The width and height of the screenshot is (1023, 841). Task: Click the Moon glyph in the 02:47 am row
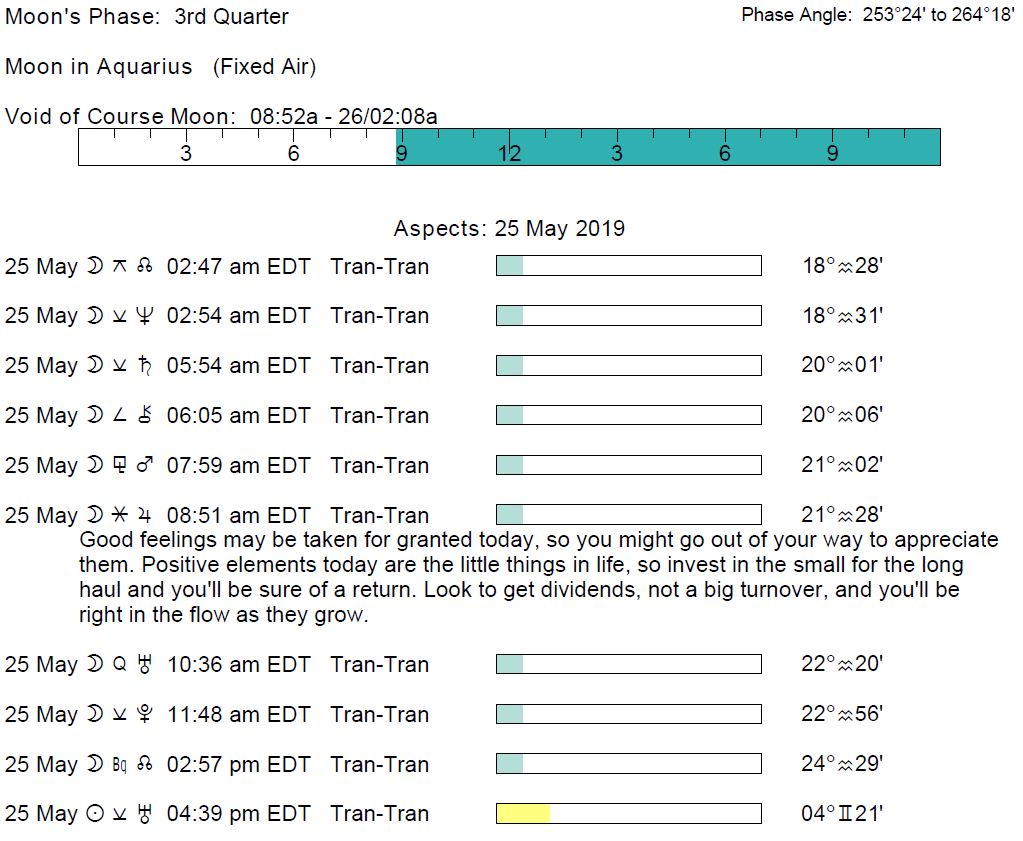coord(95,266)
